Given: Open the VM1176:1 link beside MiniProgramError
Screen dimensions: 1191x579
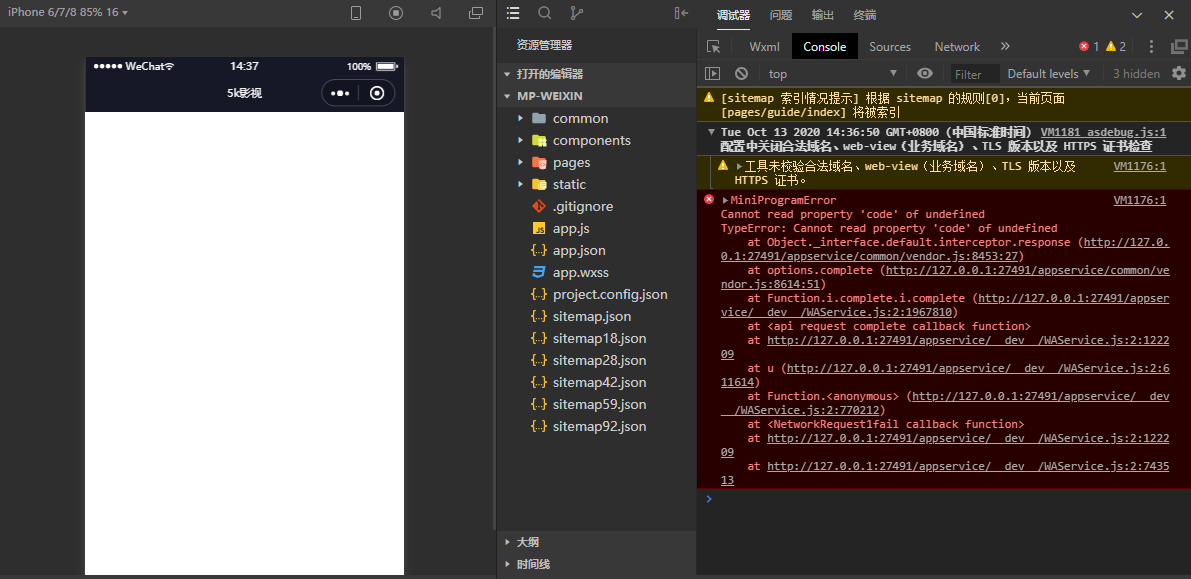Looking at the screenshot, I should (1139, 201).
